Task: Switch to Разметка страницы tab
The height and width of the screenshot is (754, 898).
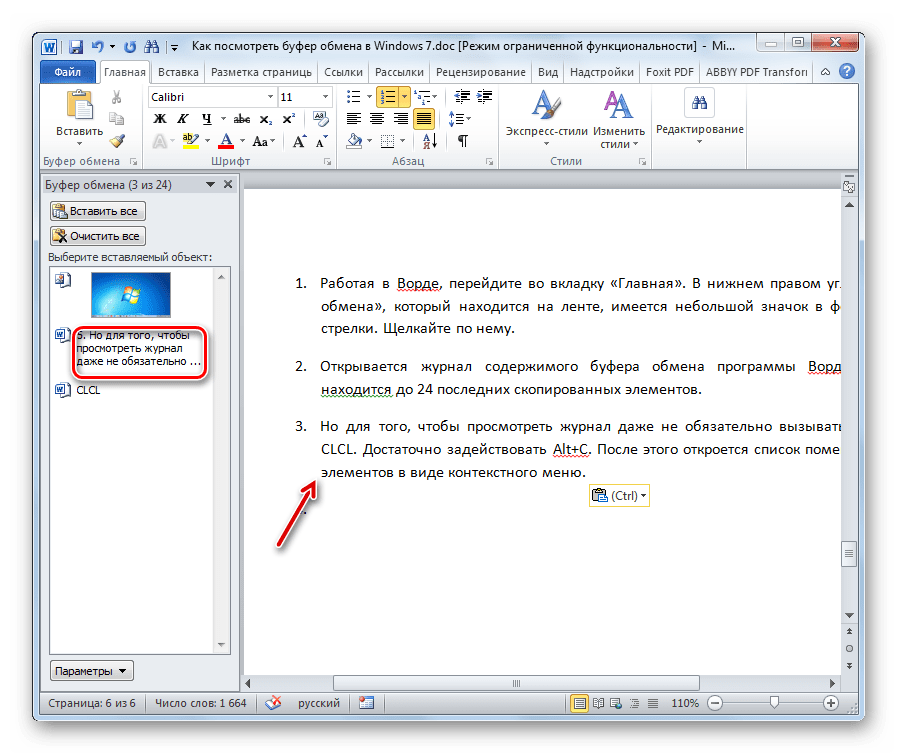Action: 261,72
